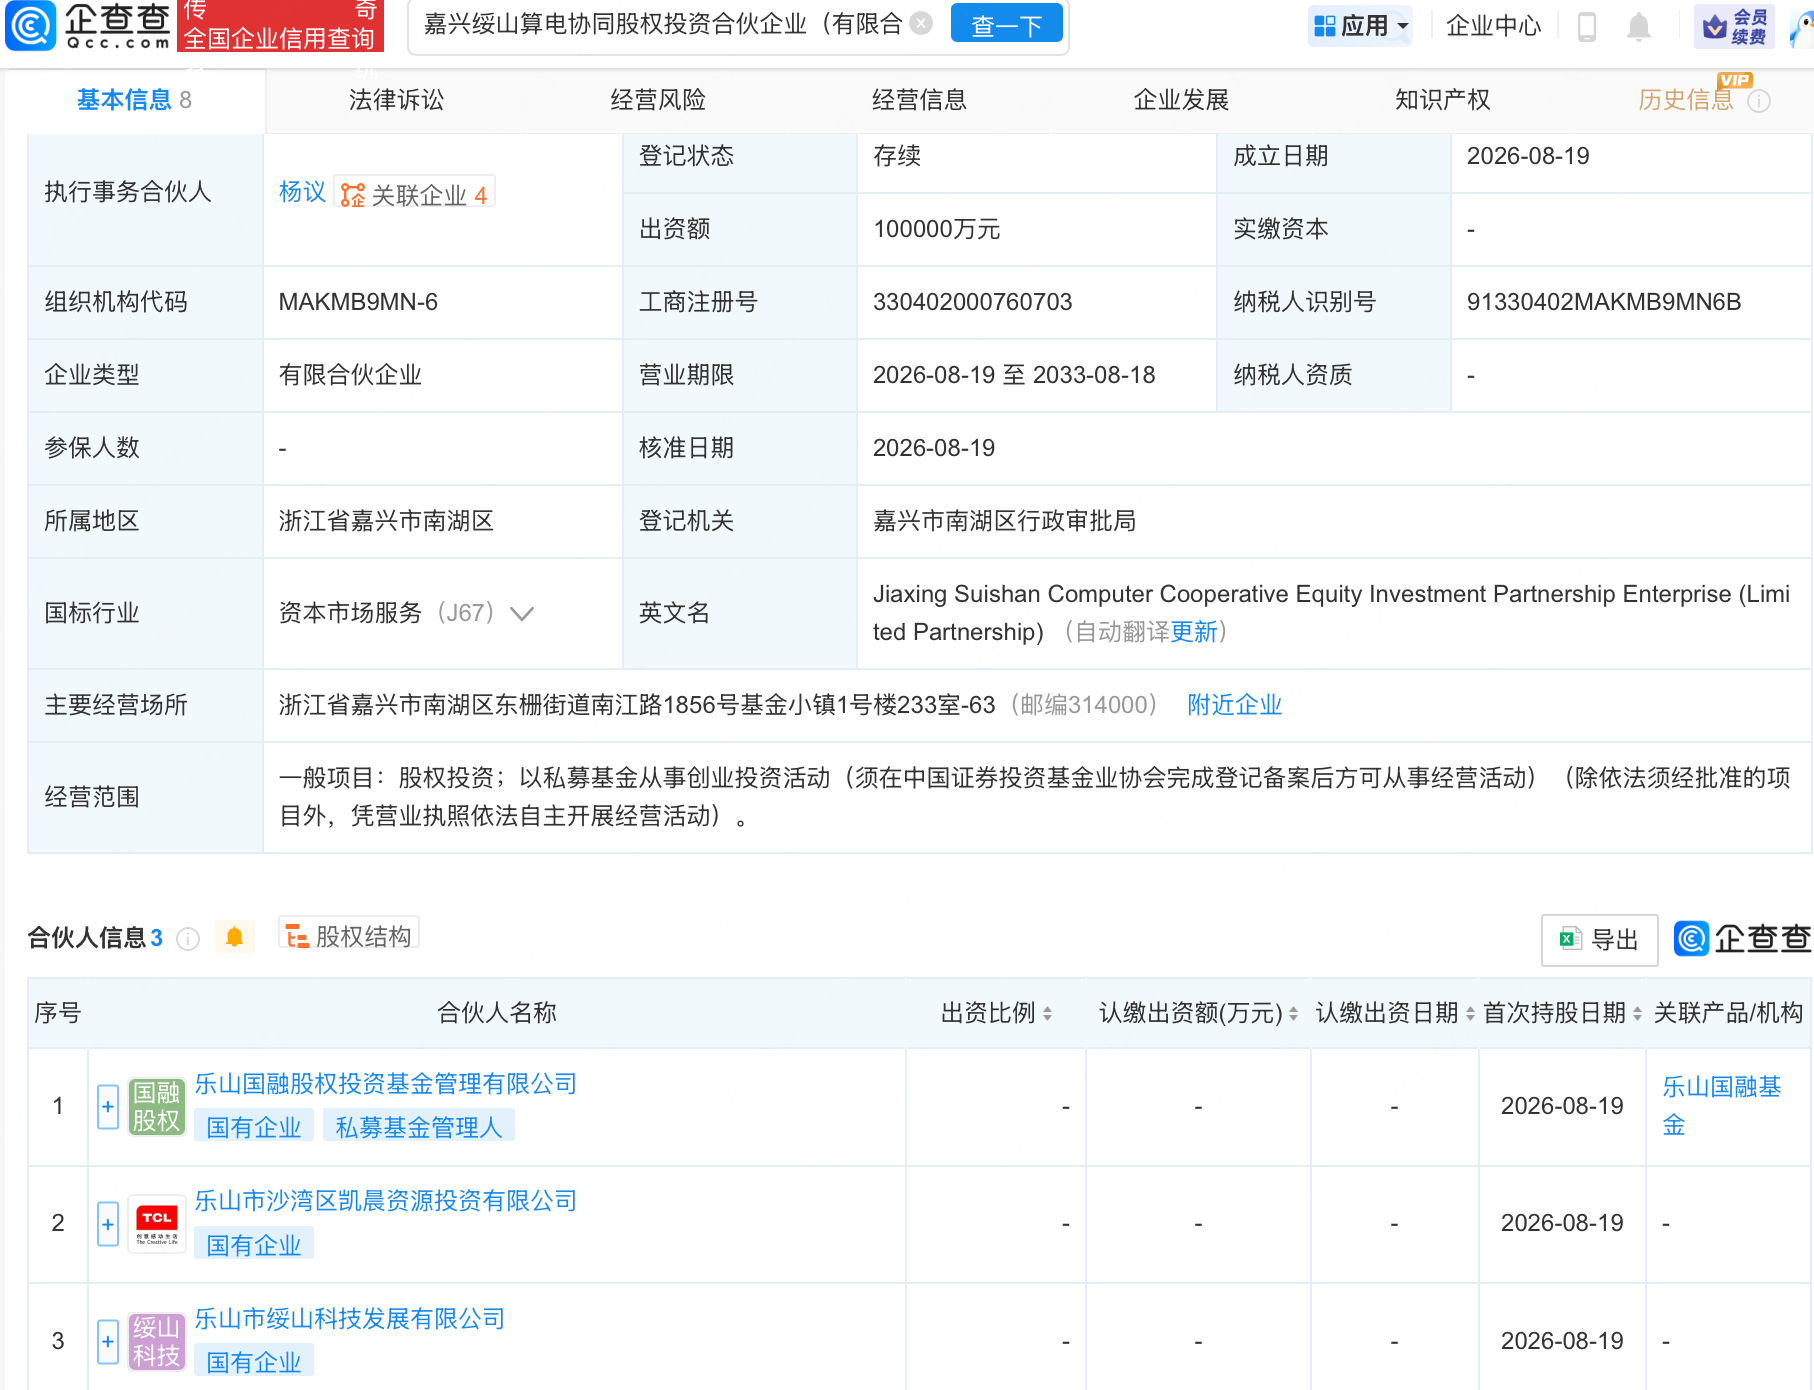Click the 绥山科技 company logo

point(157,1341)
